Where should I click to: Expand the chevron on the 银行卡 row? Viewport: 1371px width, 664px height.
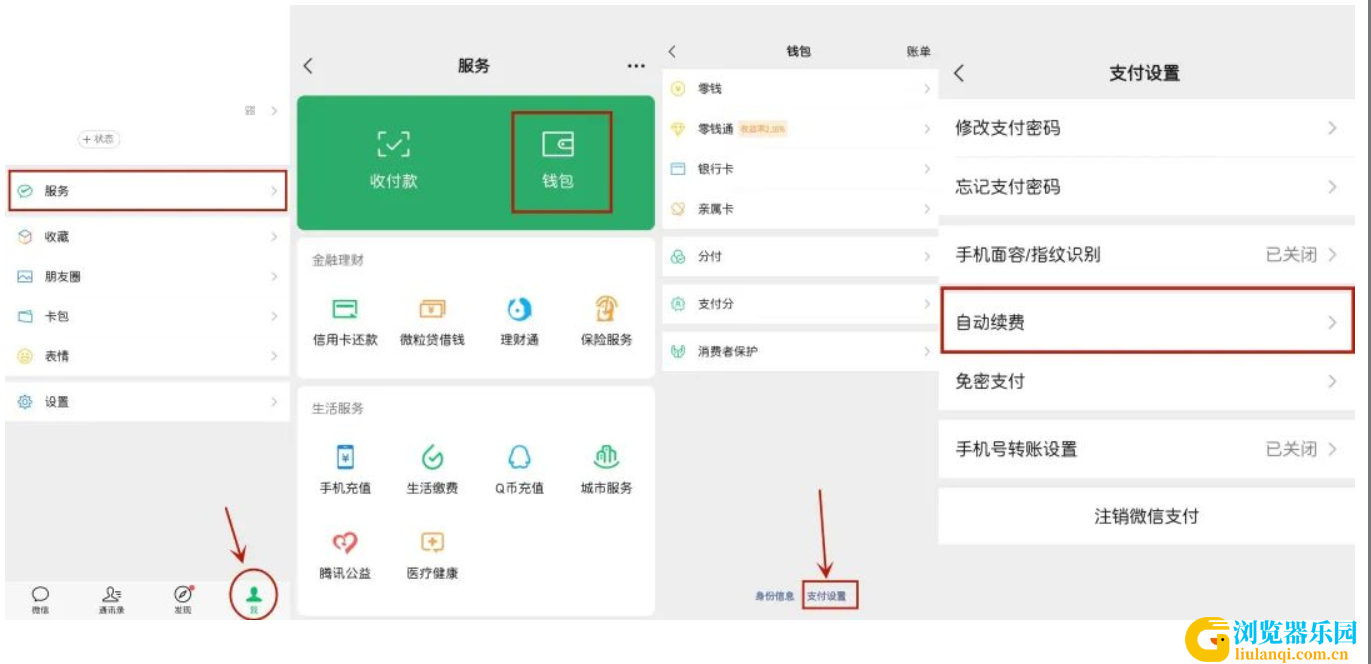[927, 169]
